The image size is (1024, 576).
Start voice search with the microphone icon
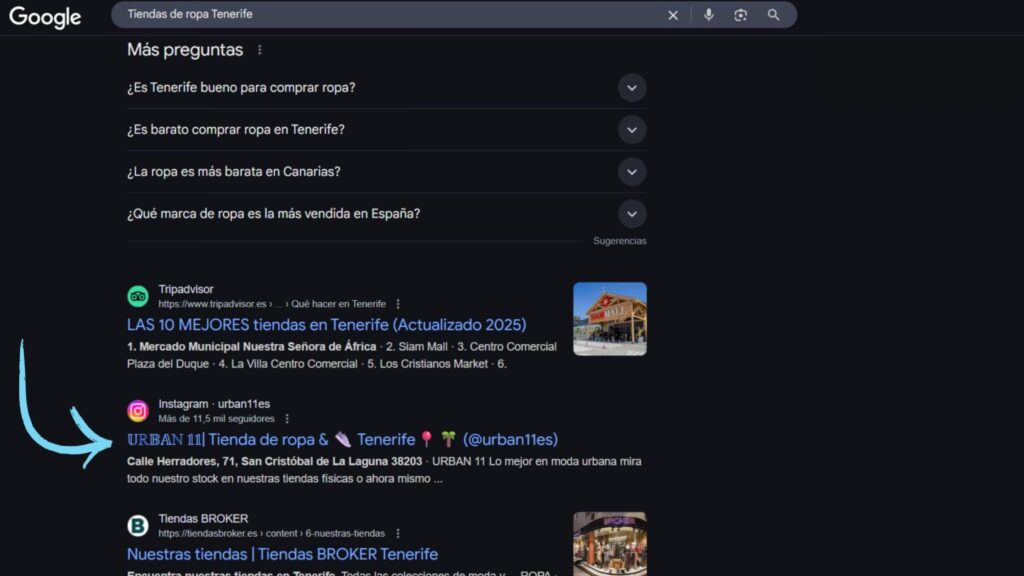click(709, 14)
